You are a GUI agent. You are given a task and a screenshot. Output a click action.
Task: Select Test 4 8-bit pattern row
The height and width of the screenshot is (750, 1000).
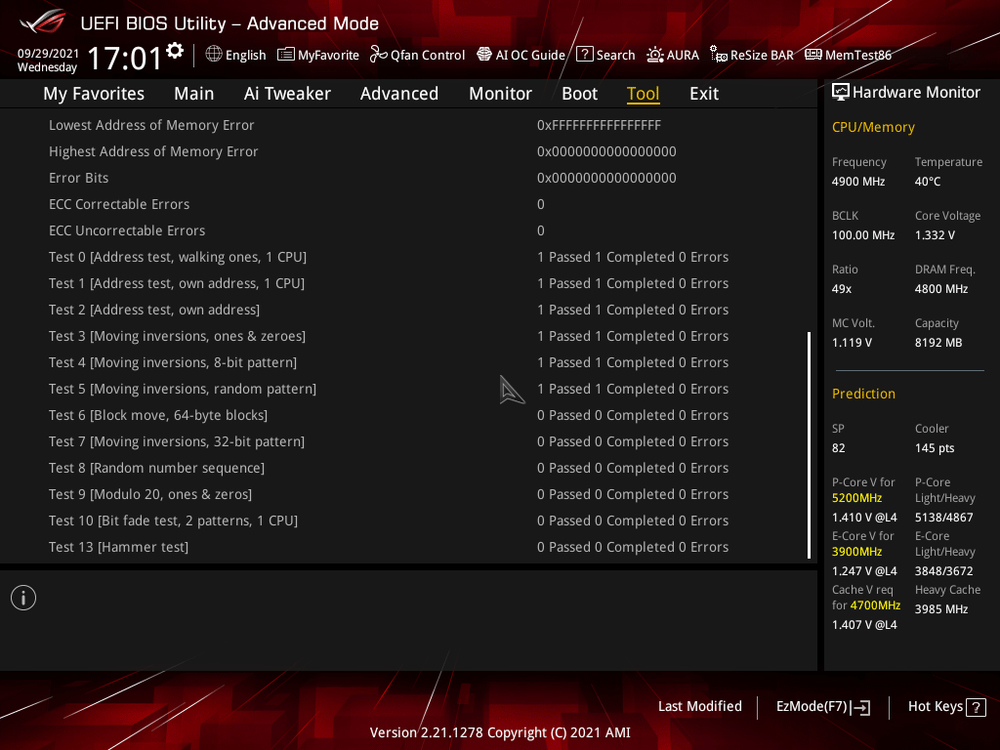[406, 362]
